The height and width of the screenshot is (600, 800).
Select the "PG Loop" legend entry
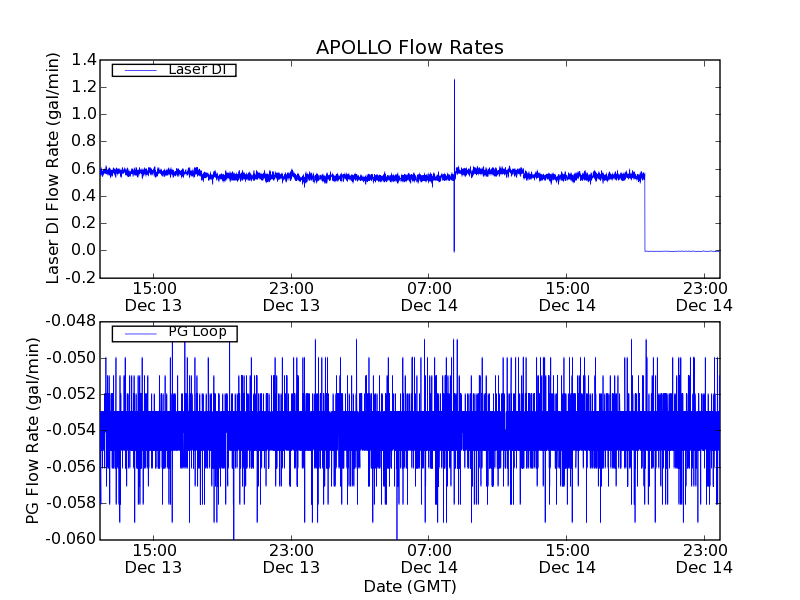(174, 333)
